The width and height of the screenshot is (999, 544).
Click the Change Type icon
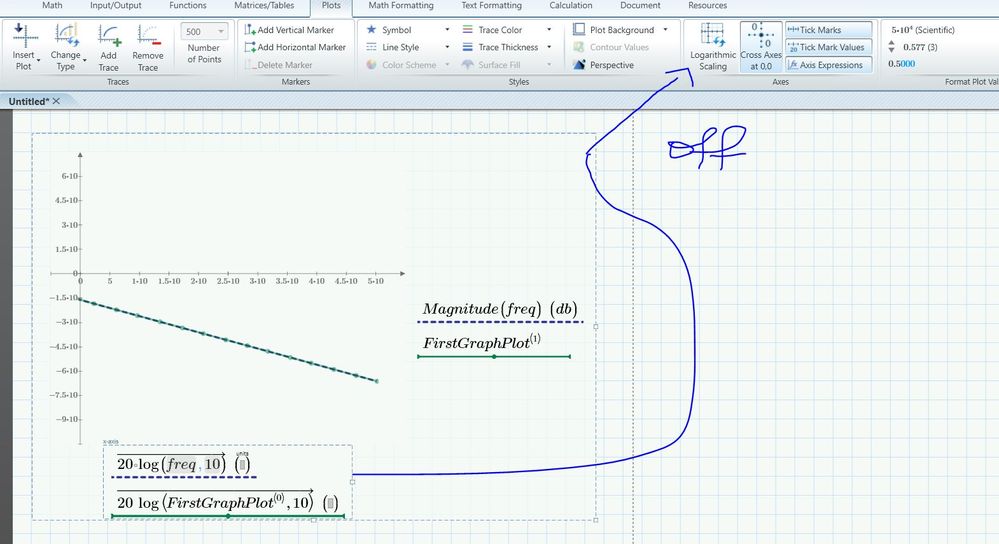tap(66, 36)
